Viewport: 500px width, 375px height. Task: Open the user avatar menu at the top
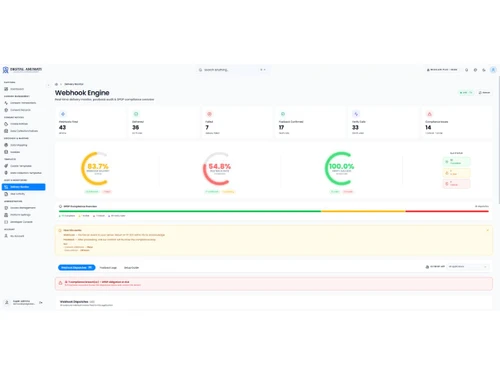(x=493, y=70)
